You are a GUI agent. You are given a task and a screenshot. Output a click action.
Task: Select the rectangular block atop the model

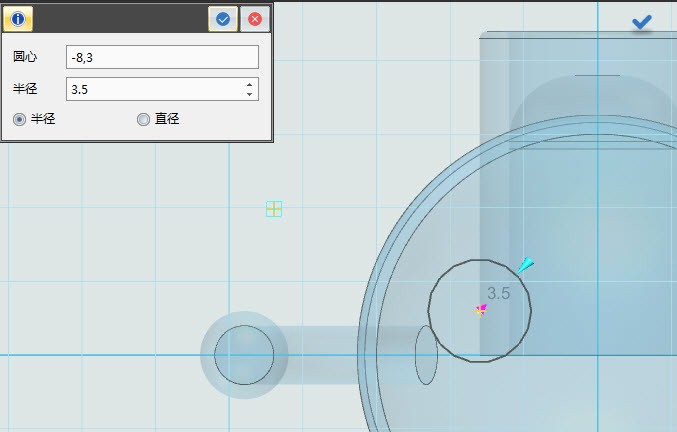pyautogui.click(x=580, y=60)
